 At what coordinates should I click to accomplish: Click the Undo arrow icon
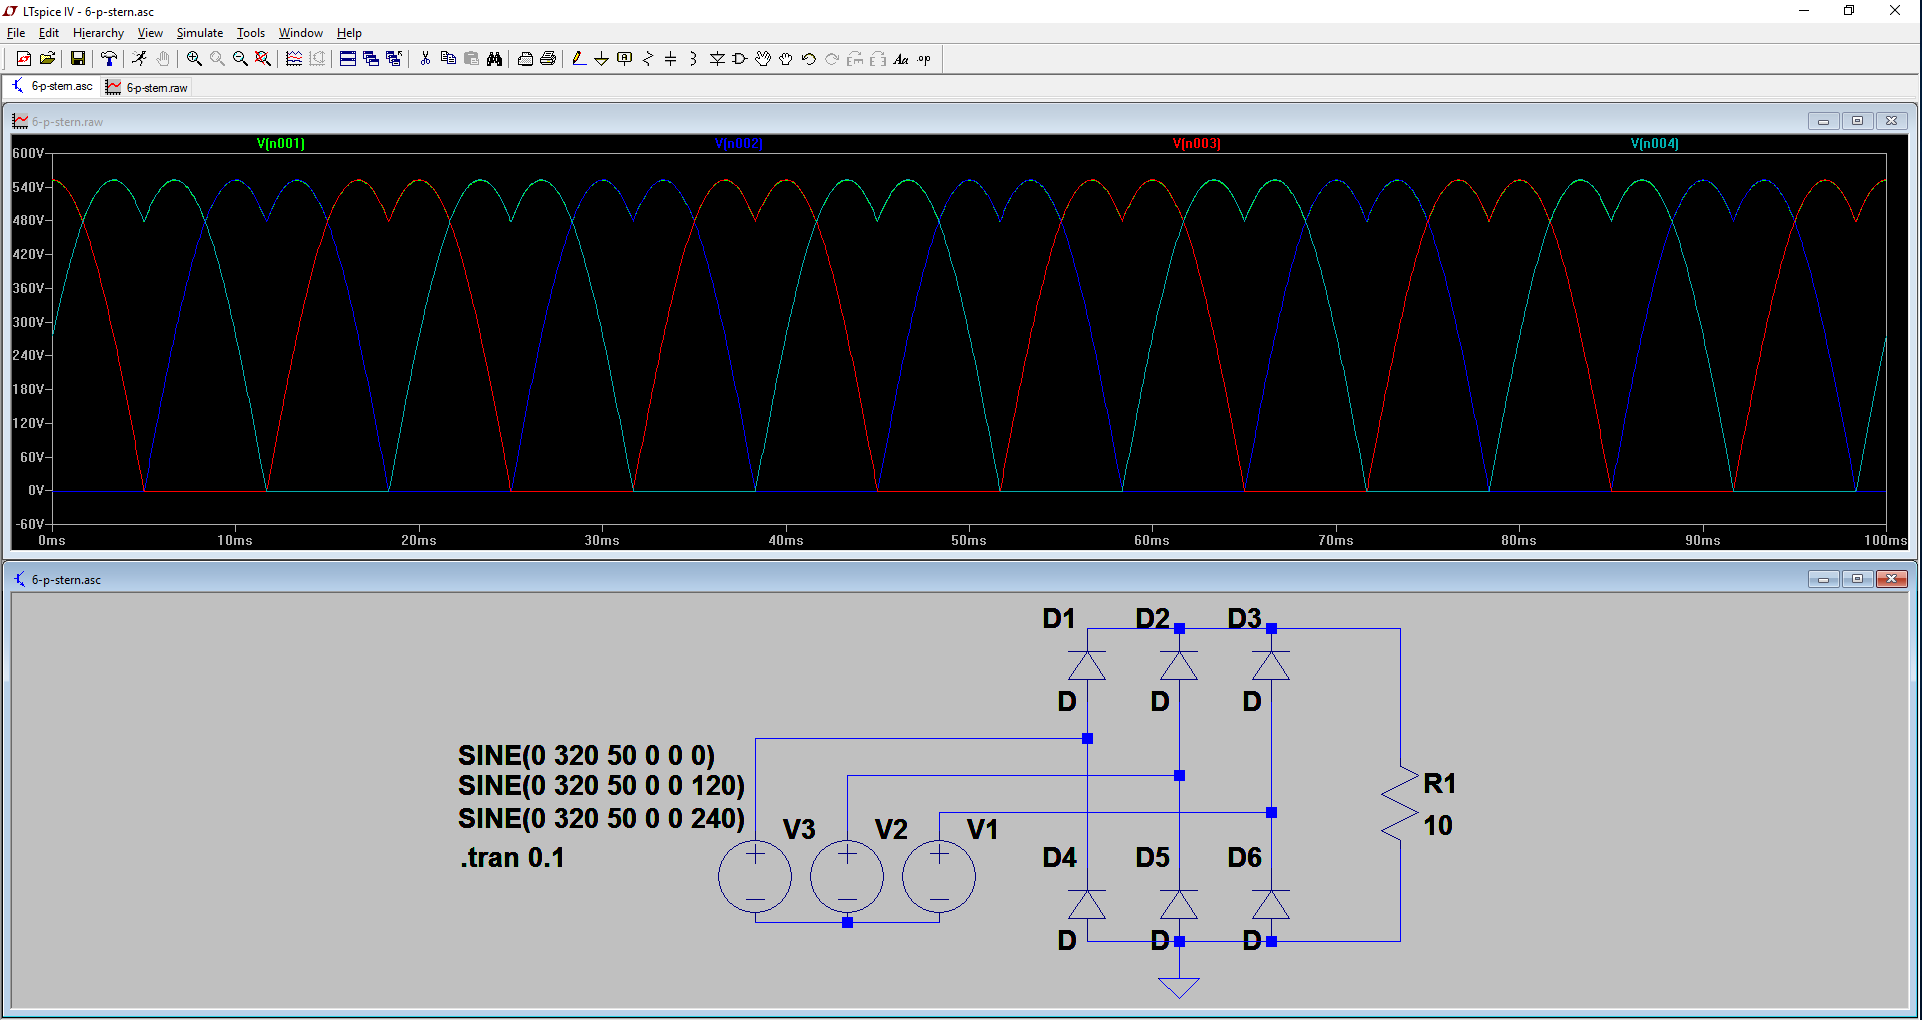point(809,59)
